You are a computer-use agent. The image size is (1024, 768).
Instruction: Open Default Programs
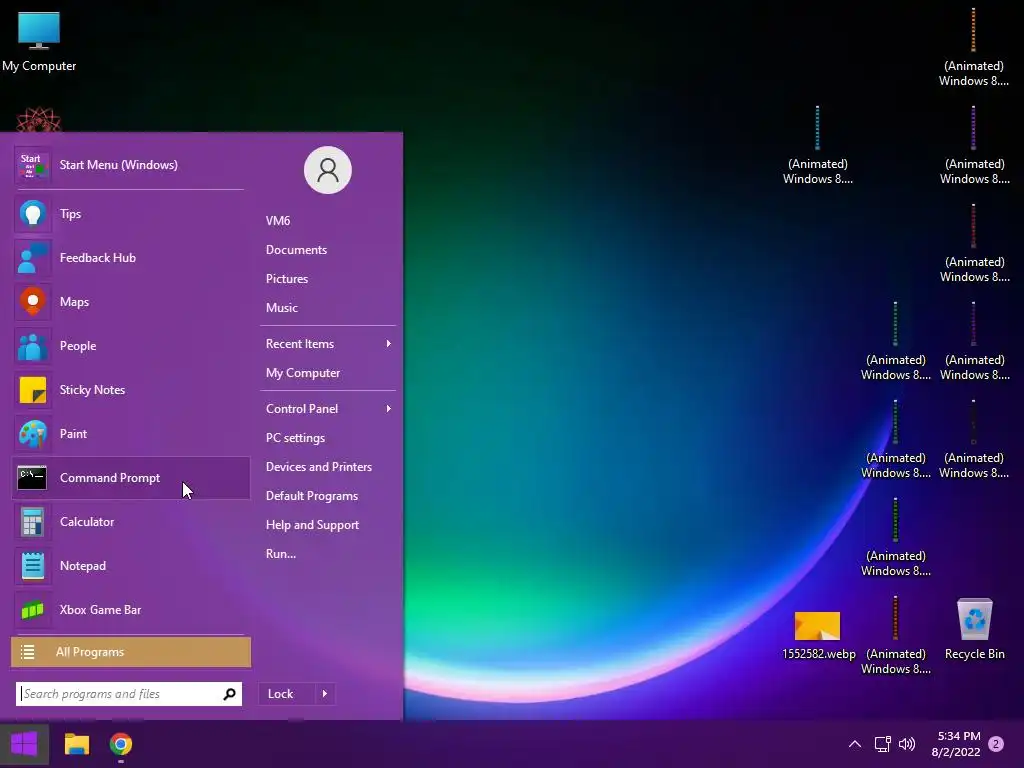pyautogui.click(x=312, y=496)
